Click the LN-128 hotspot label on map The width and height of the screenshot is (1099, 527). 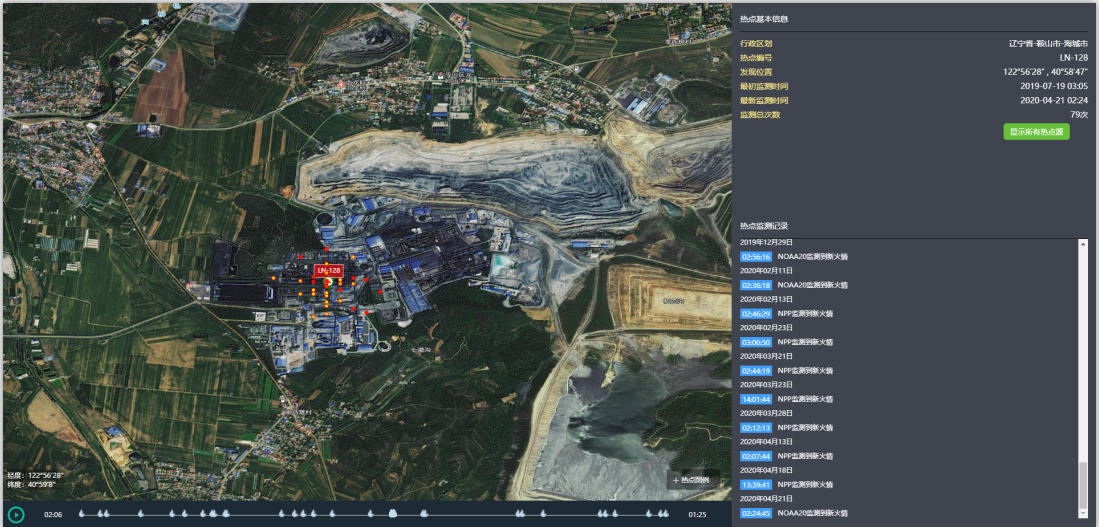pyautogui.click(x=329, y=271)
